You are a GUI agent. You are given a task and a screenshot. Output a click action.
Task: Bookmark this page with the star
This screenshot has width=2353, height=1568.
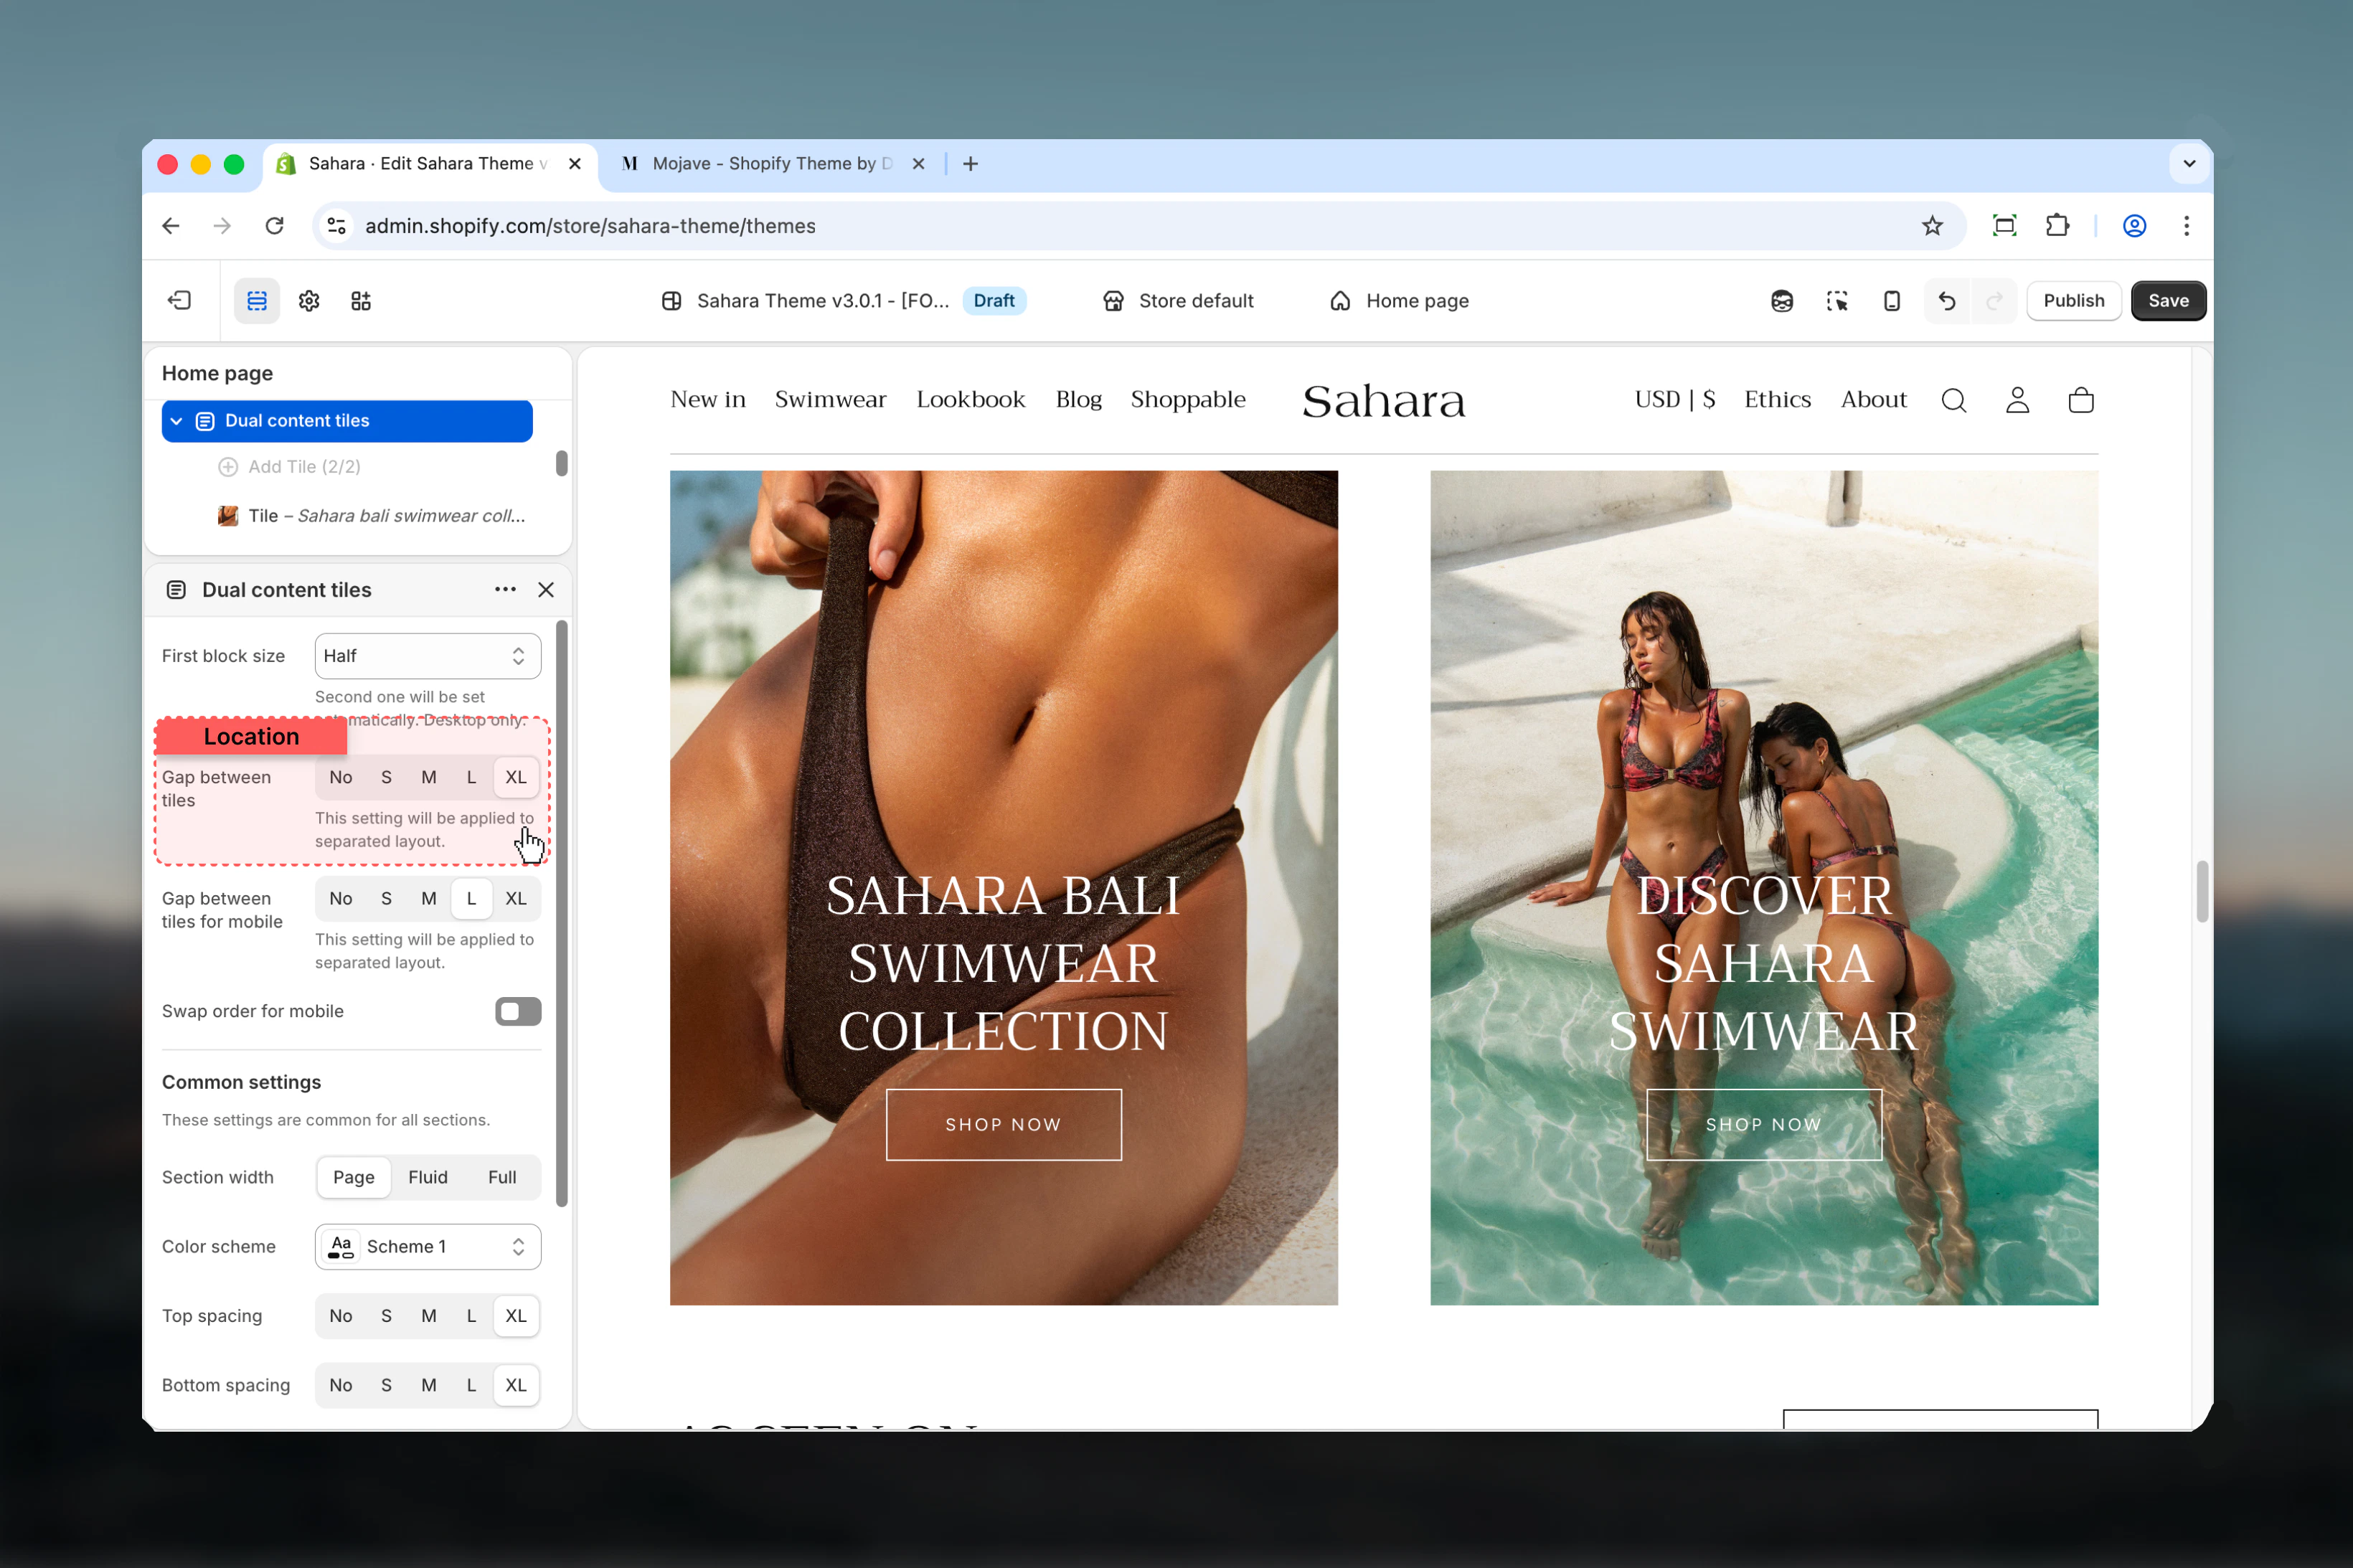click(1932, 226)
